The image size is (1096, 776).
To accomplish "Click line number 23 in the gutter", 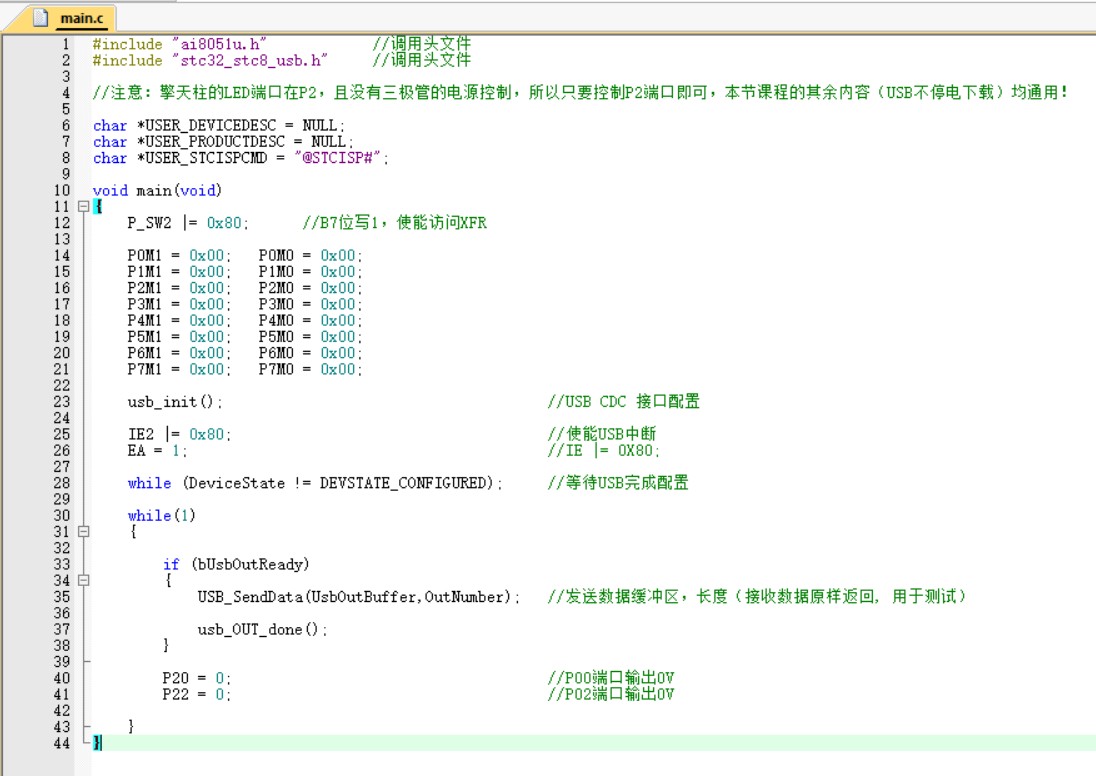I will click(62, 402).
